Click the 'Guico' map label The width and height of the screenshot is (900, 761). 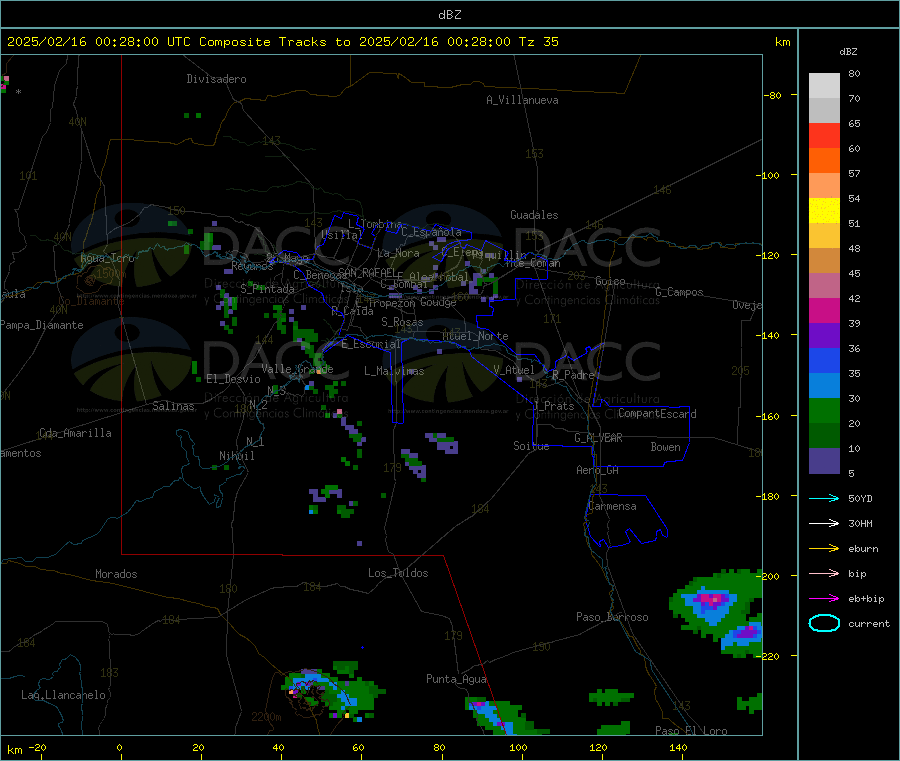tap(610, 282)
